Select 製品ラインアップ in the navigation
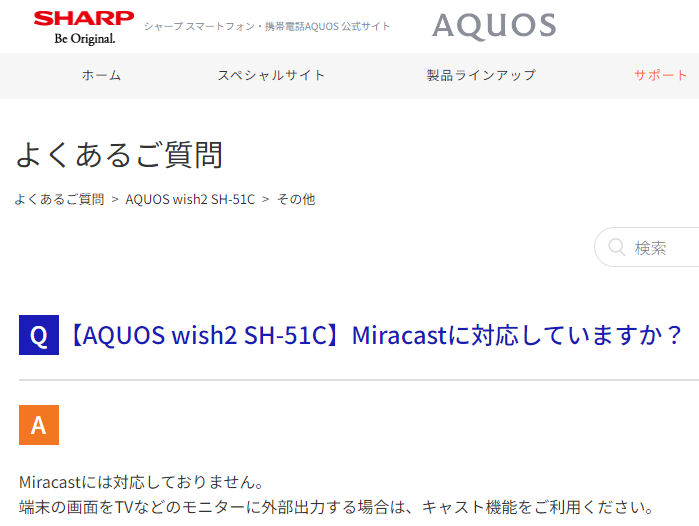The image size is (699, 526). [481, 75]
